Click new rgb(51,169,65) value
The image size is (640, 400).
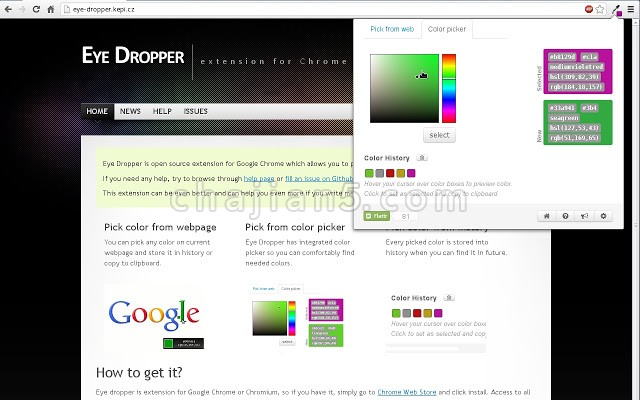coord(573,138)
